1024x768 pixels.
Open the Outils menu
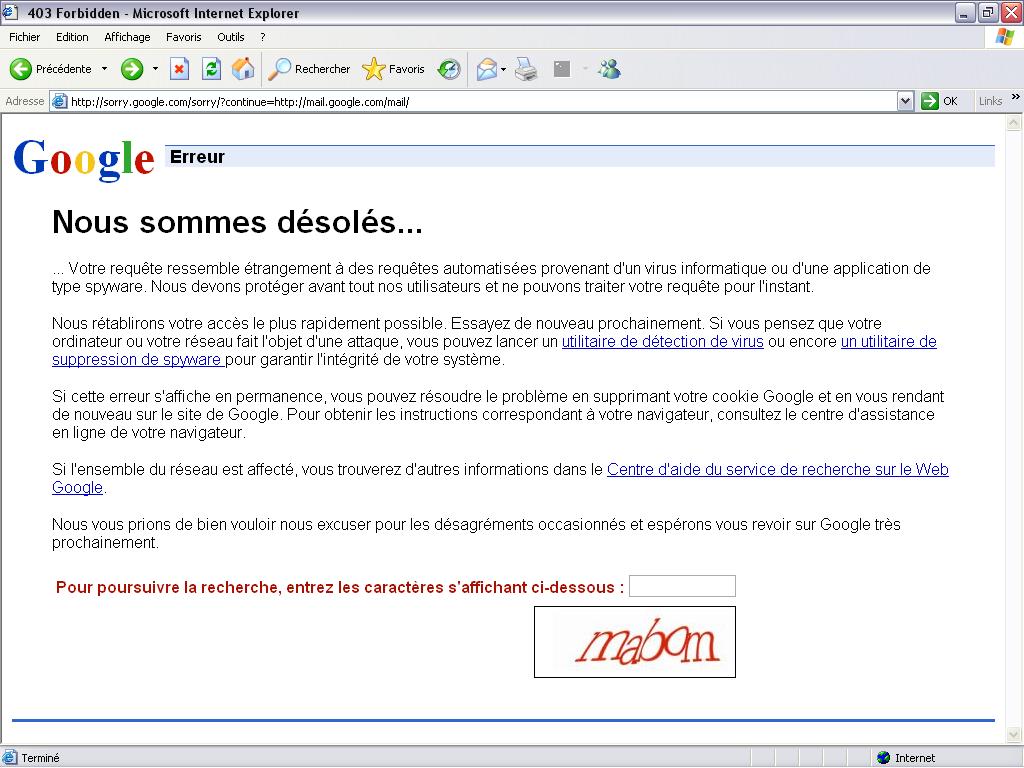(231, 37)
